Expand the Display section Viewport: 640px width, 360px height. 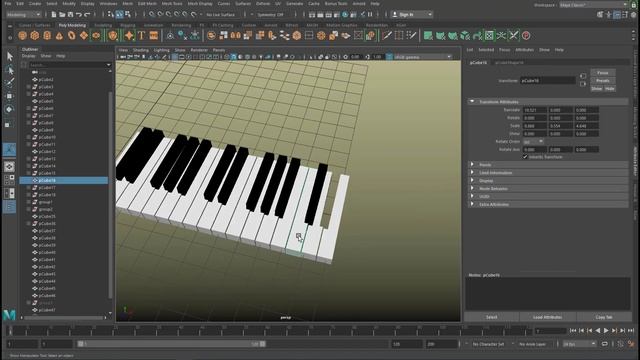[548, 180]
